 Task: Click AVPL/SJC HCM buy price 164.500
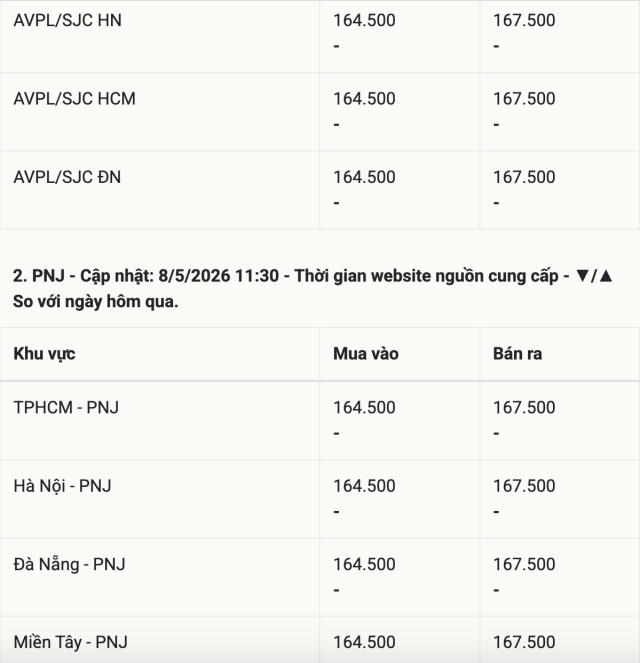pos(364,99)
